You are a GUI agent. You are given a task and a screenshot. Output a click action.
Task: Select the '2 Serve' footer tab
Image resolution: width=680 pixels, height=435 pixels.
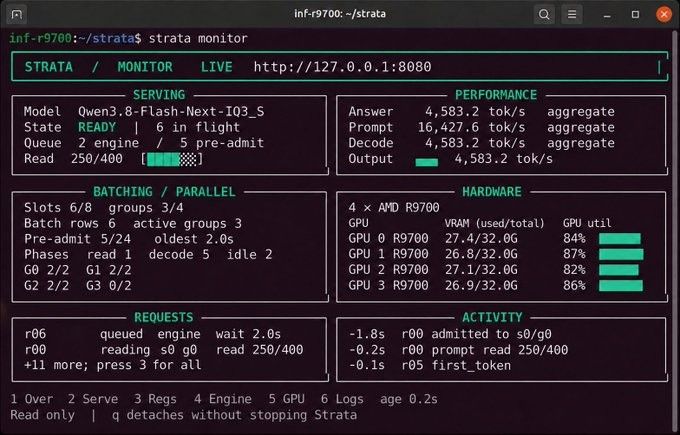point(93,399)
